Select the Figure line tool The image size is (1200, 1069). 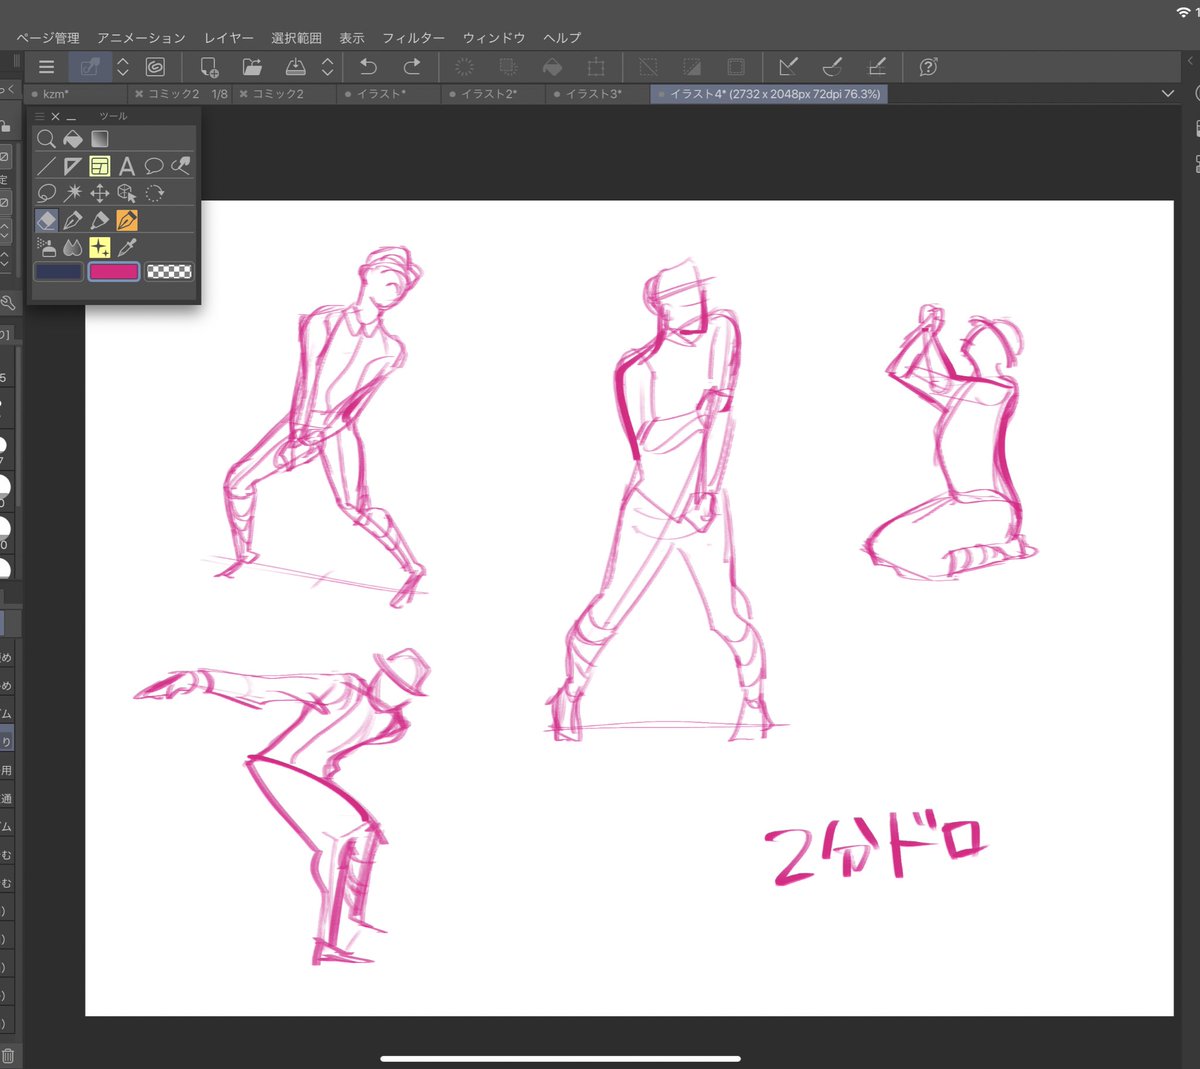click(46, 166)
